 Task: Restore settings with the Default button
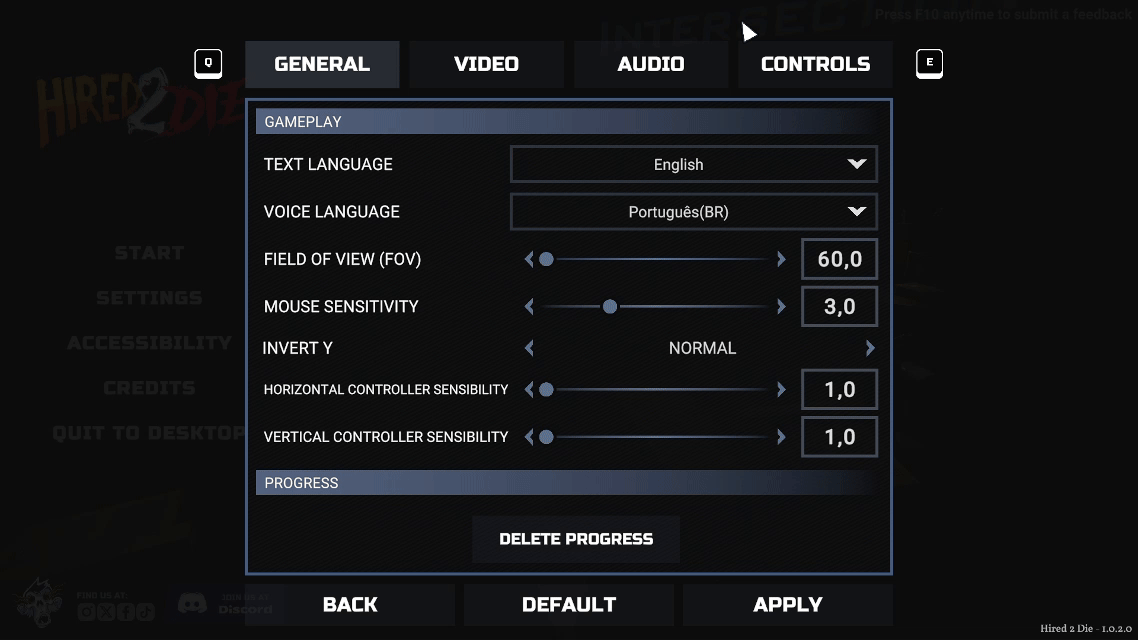[x=569, y=604]
